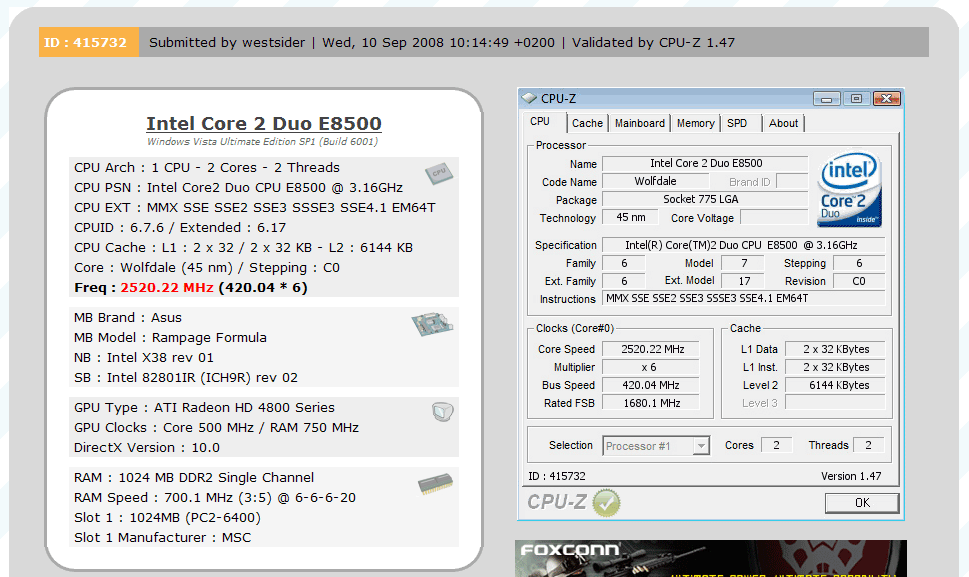Switch to the Memory tab
The height and width of the screenshot is (577, 969).
pyautogui.click(x=695, y=123)
